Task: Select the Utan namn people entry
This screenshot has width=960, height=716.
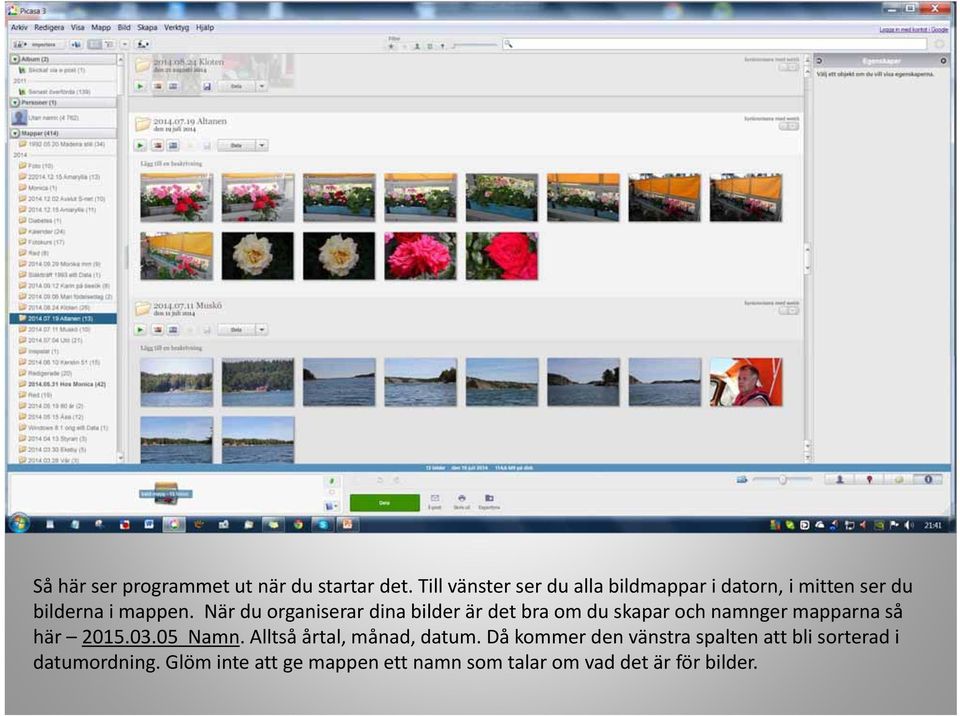Action: pos(53,118)
